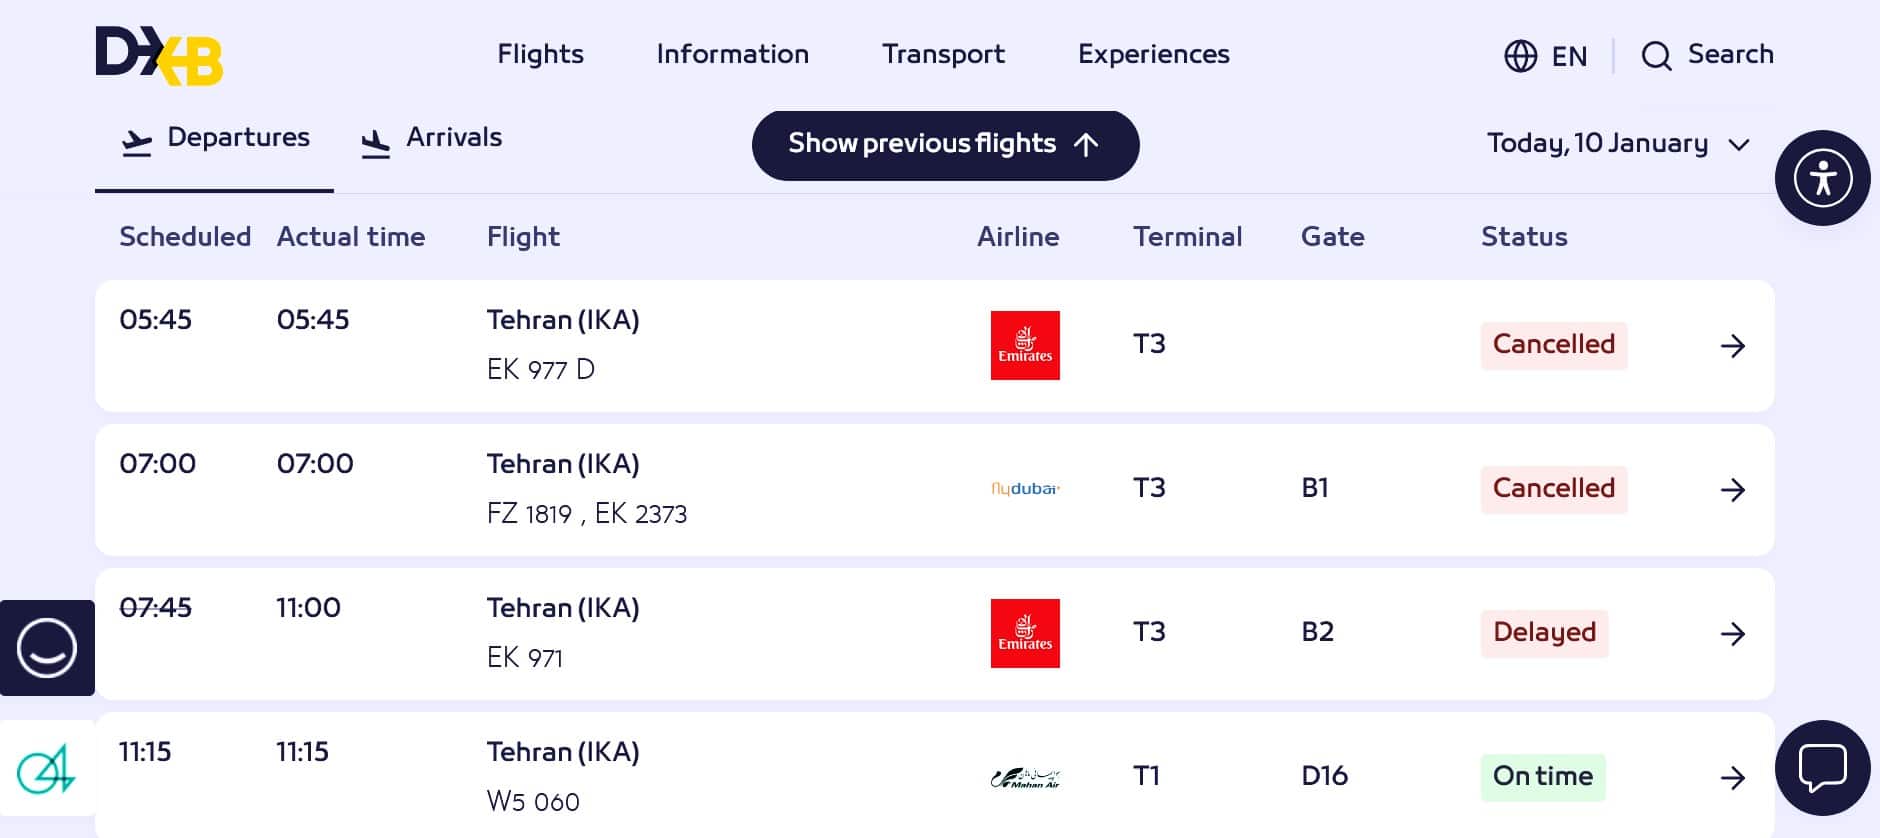This screenshot has height=838, width=1880.
Task: Click the teal widget icon at bottom-left
Action: [x=47, y=769]
